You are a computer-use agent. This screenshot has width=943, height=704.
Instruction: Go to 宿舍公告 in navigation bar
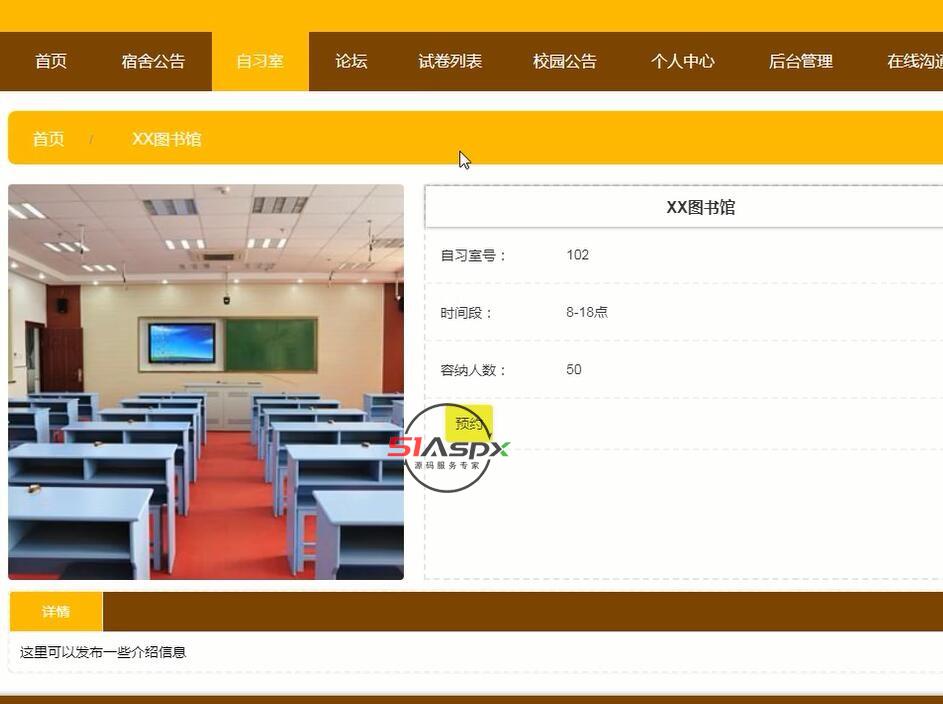pyautogui.click(x=153, y=61)
